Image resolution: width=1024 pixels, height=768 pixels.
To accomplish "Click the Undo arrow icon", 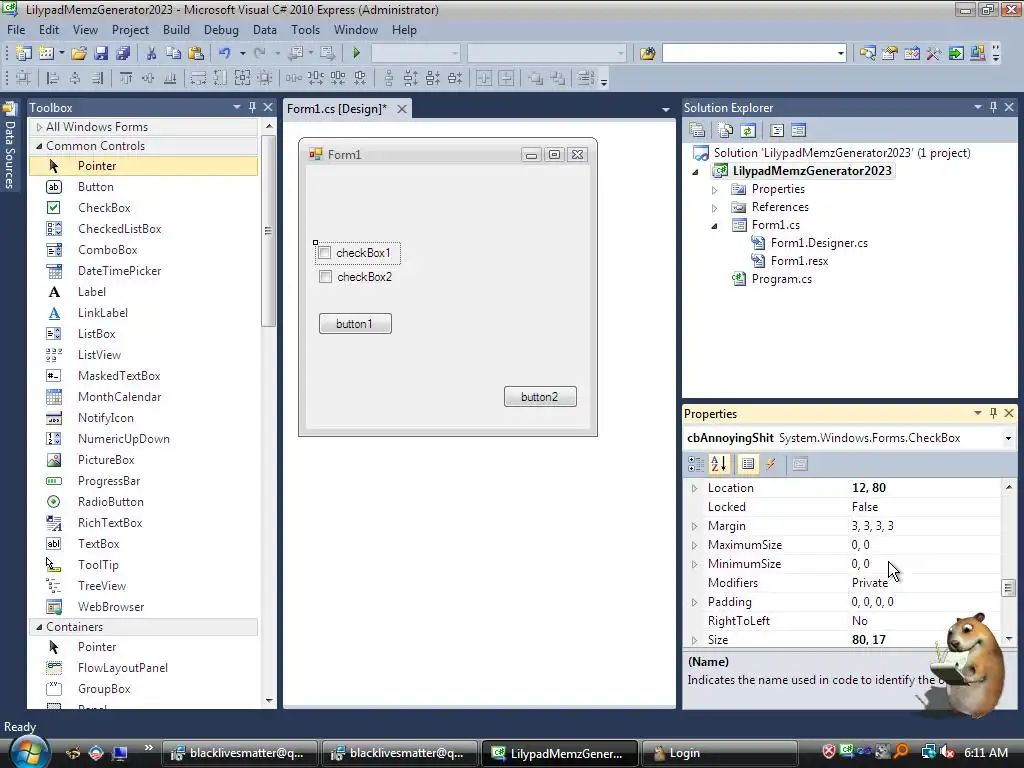I will 225,53.
